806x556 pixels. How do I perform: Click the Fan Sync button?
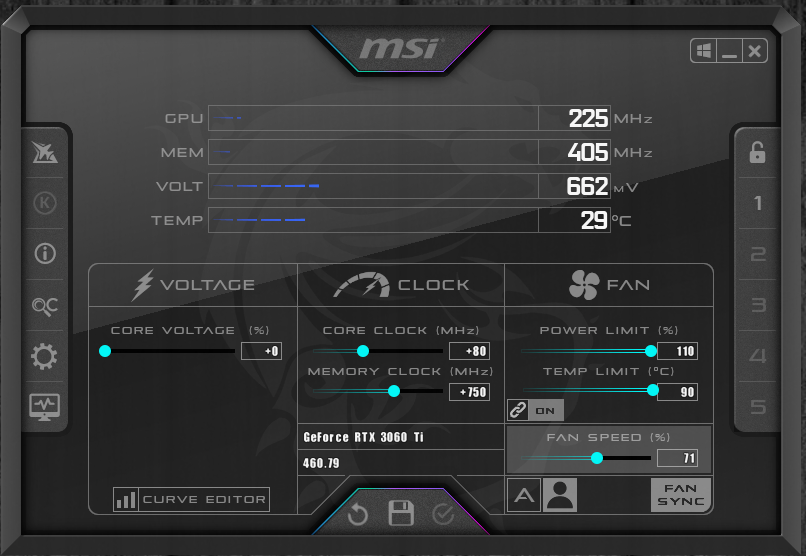click(x=681, y=495)
